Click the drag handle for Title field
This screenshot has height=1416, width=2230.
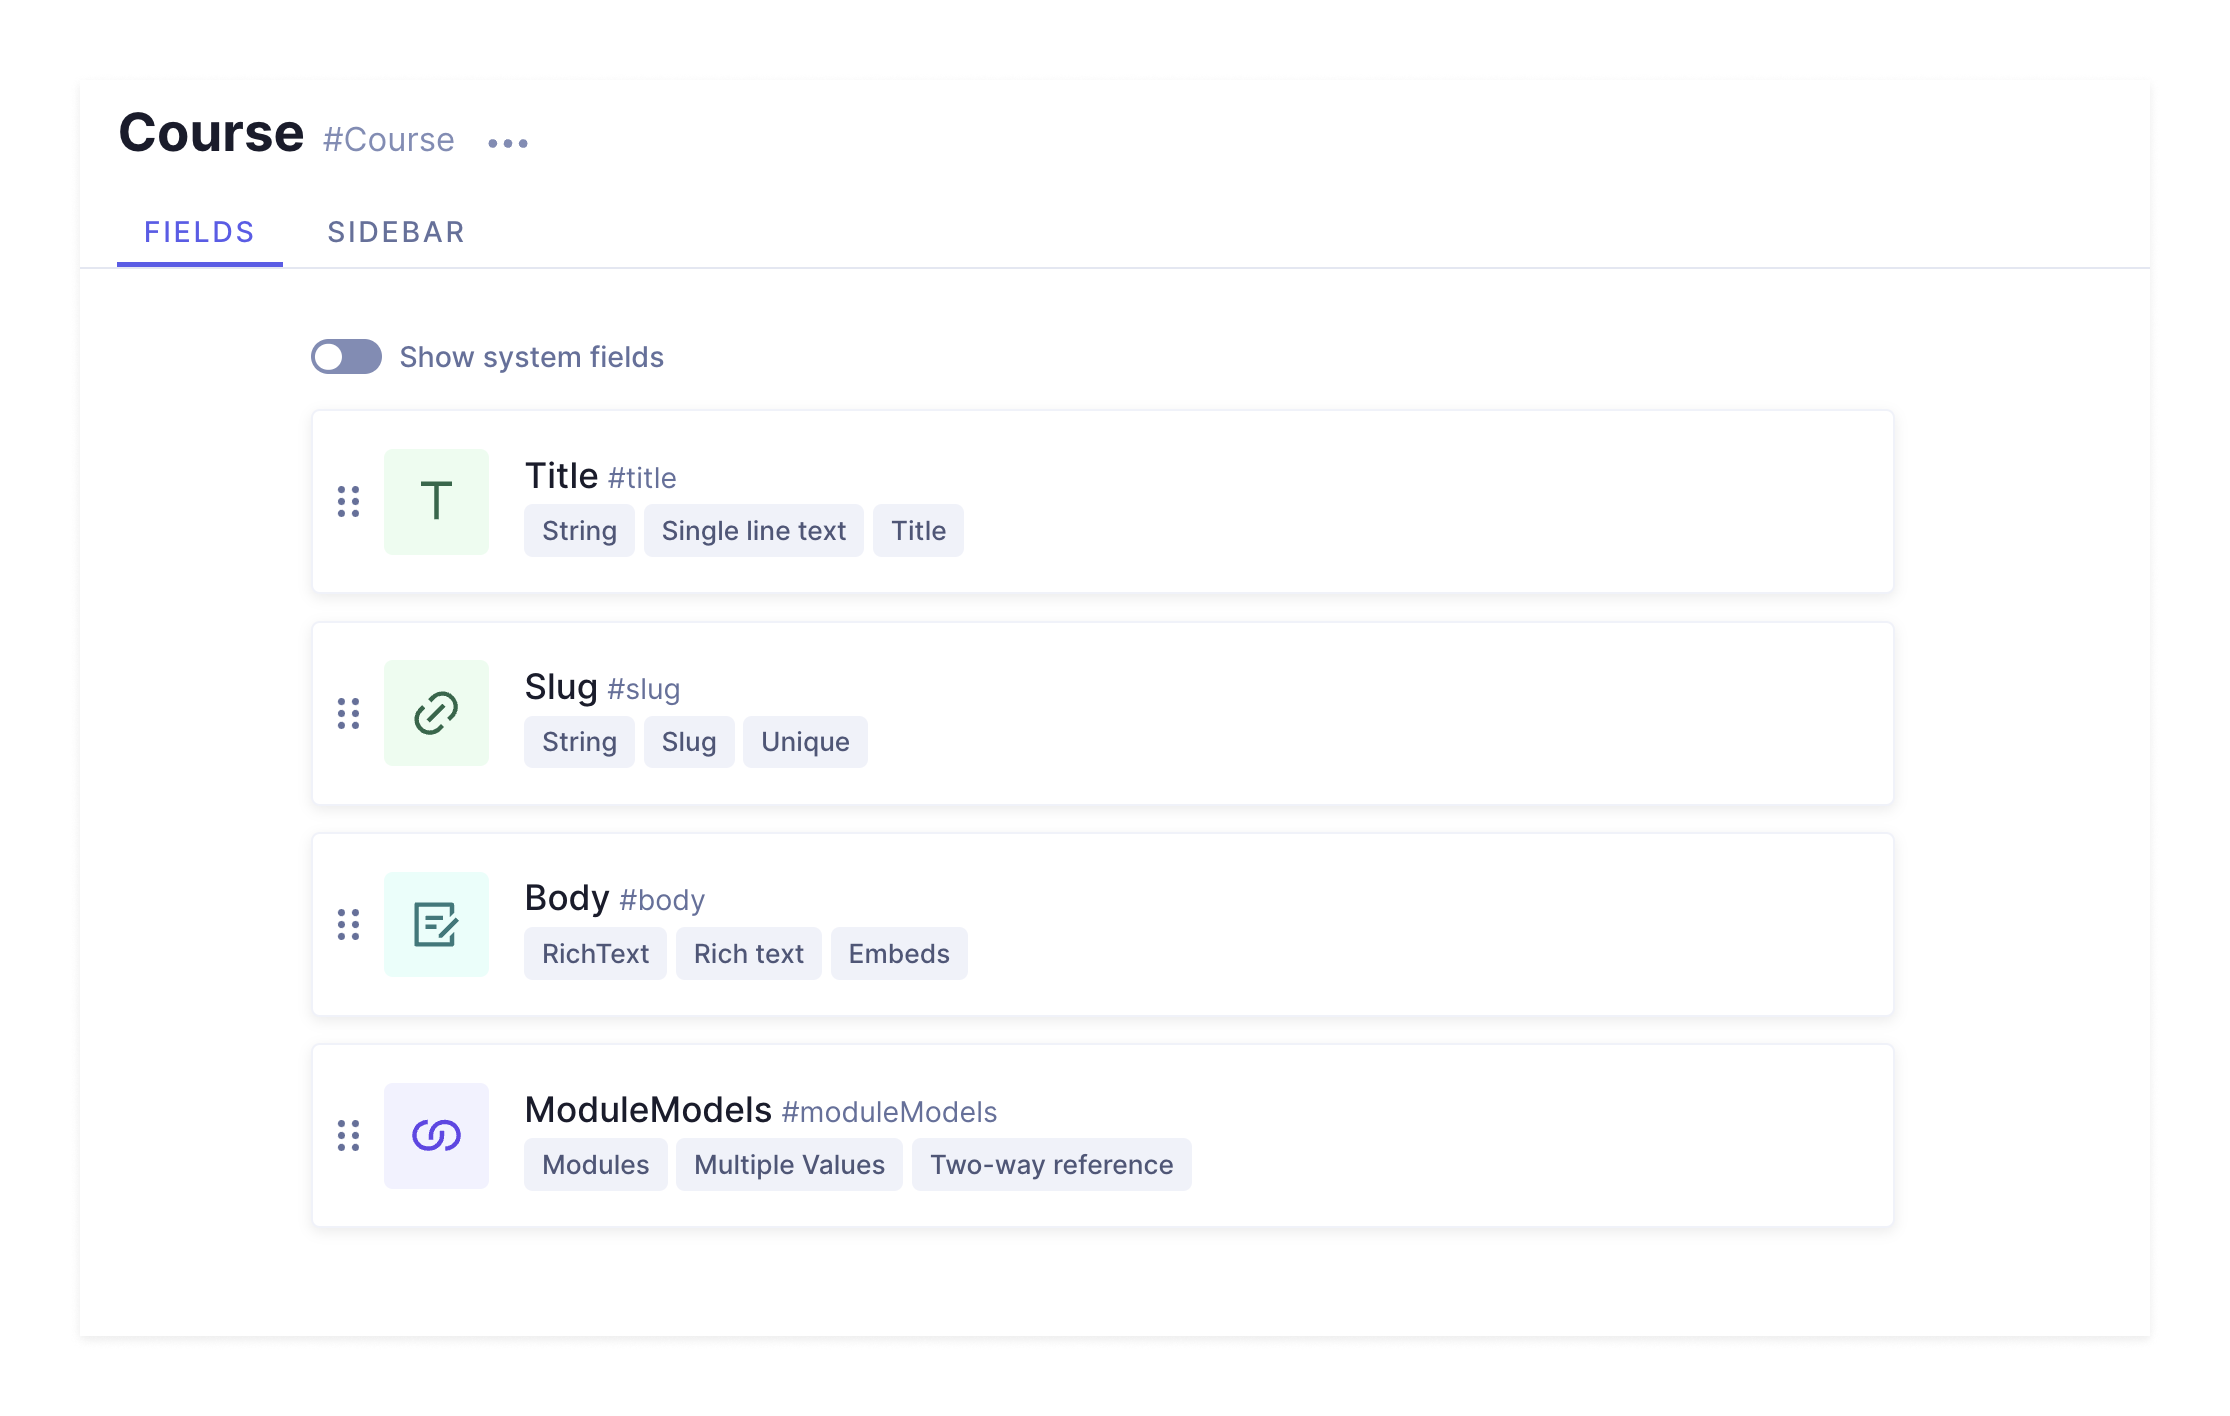point(348,501)
